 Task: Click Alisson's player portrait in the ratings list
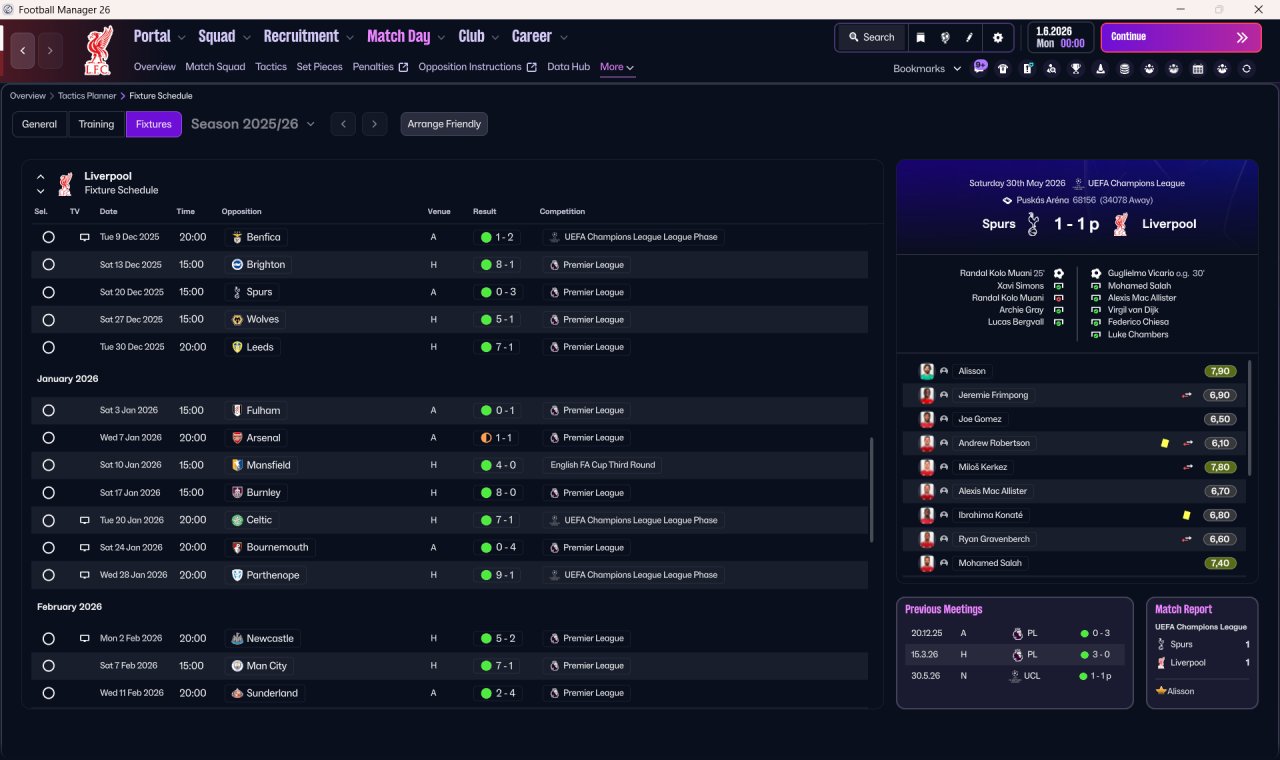pos(927,371)
